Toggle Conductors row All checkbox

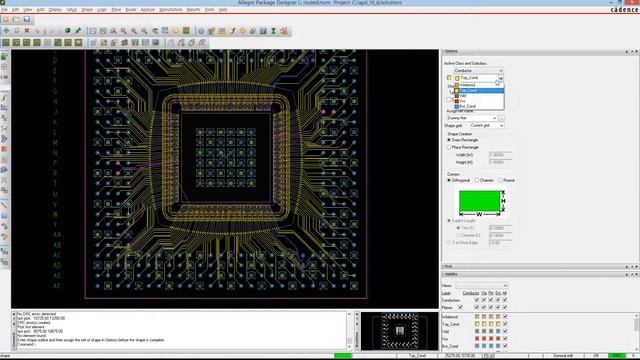[x=505, y=300]
